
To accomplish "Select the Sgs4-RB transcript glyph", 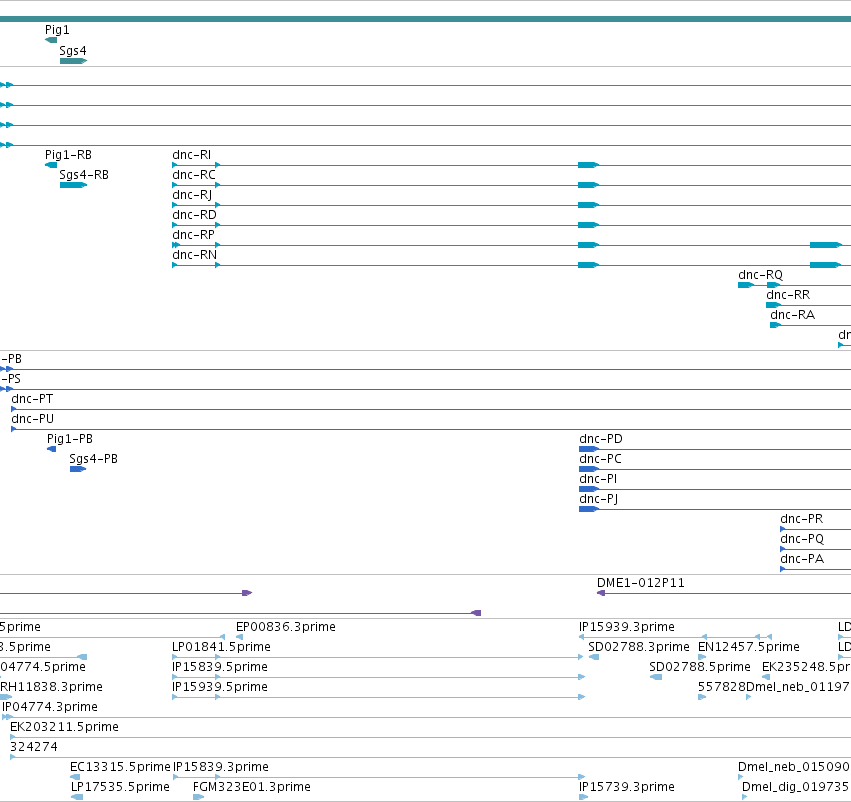I will click(x=73, y=186).
